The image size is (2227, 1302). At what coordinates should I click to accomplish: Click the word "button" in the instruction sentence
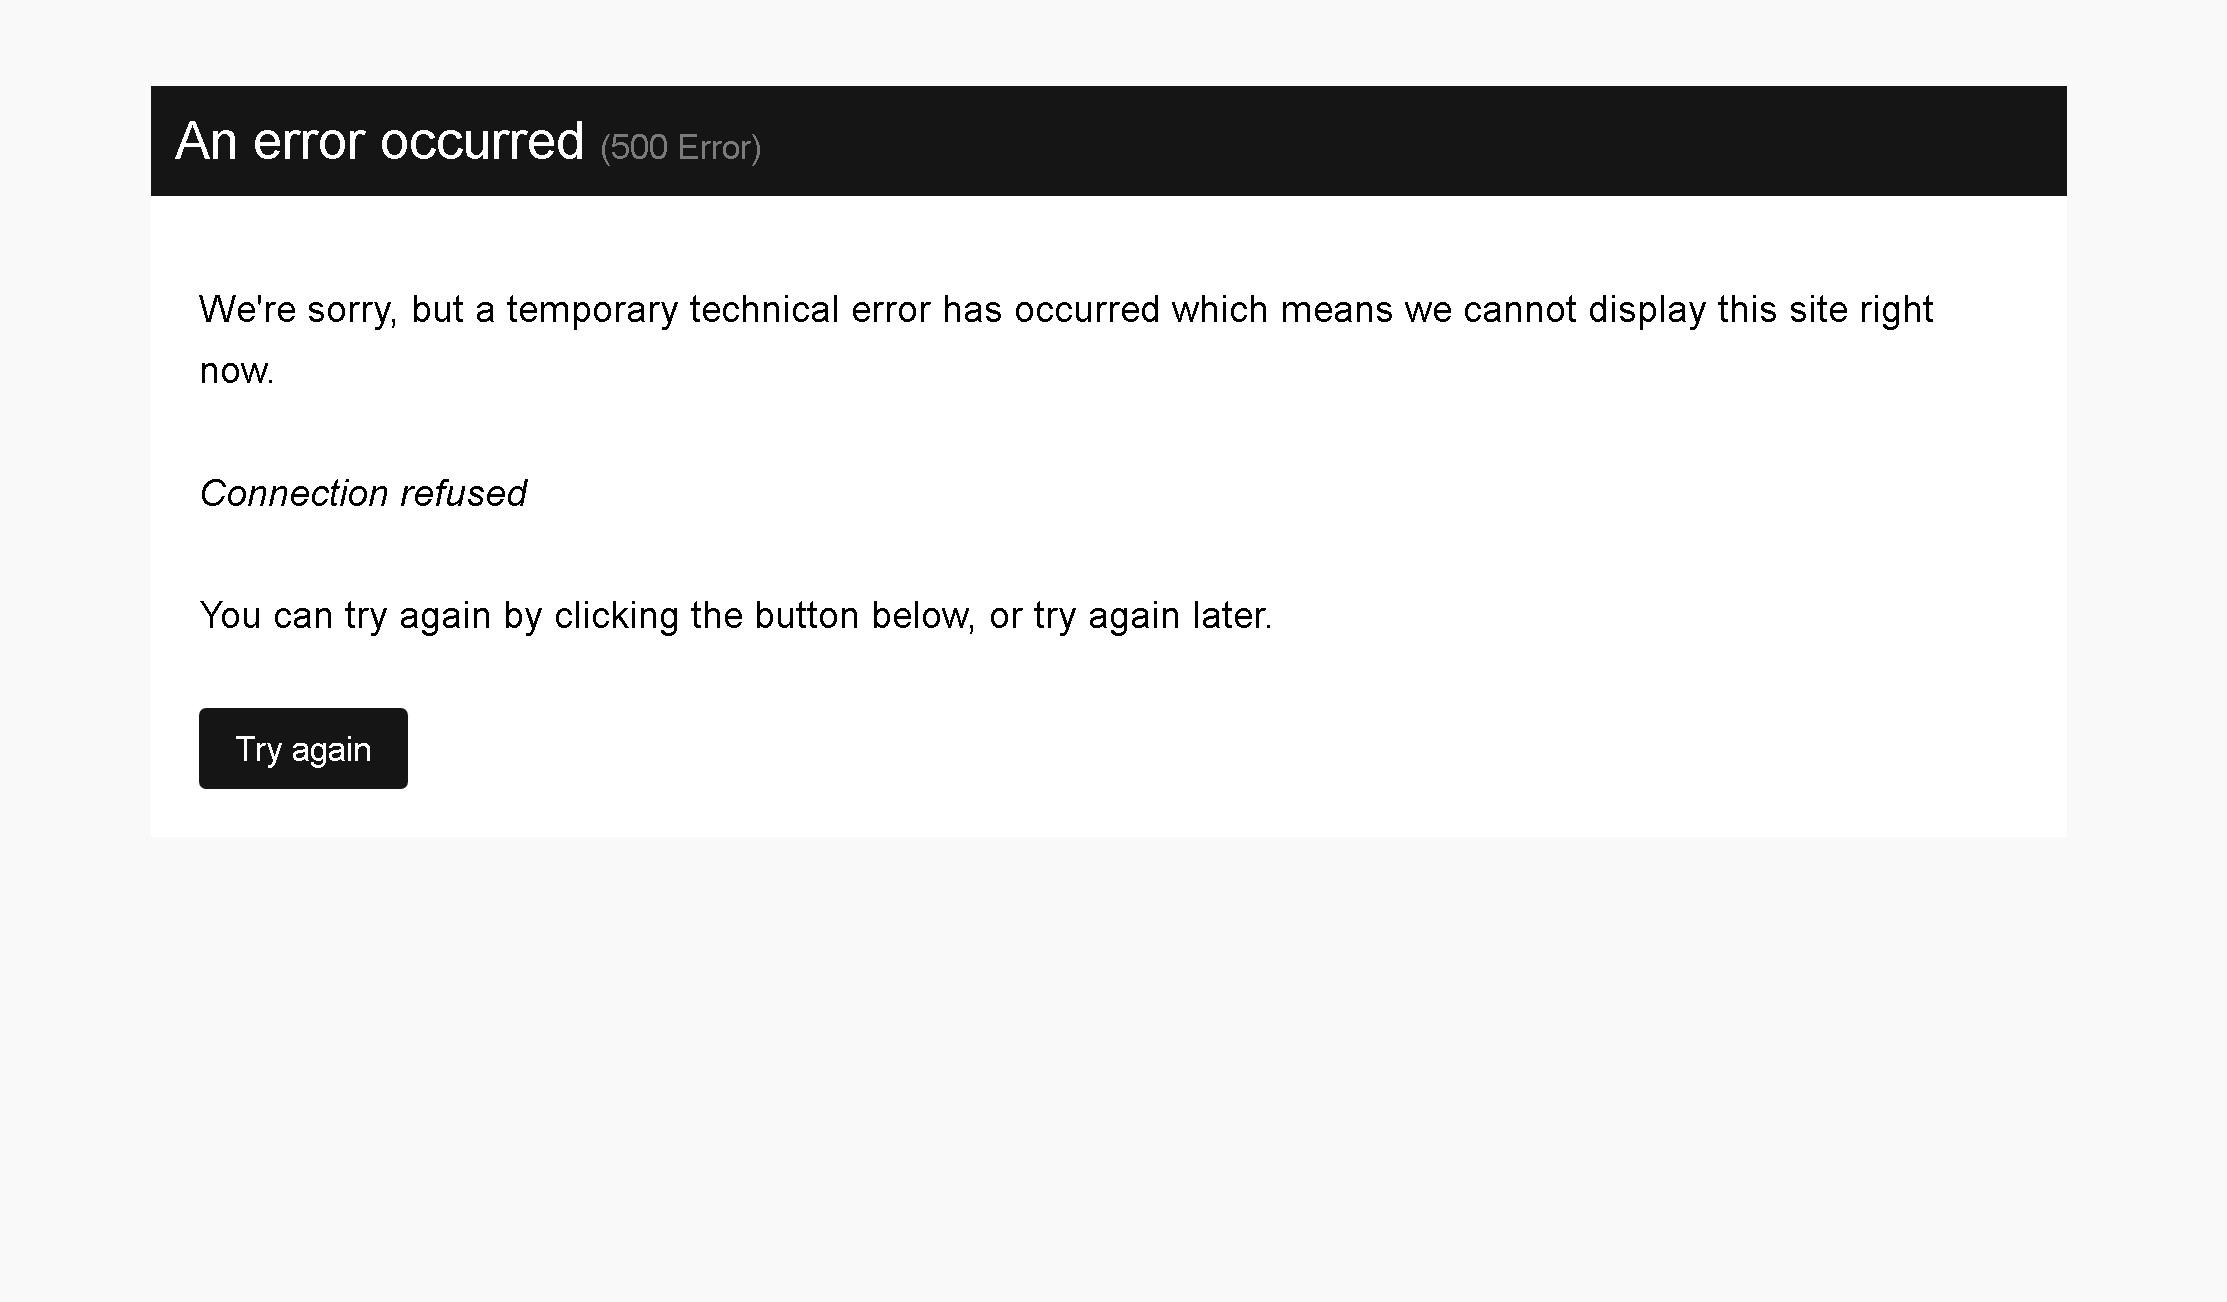806,615
